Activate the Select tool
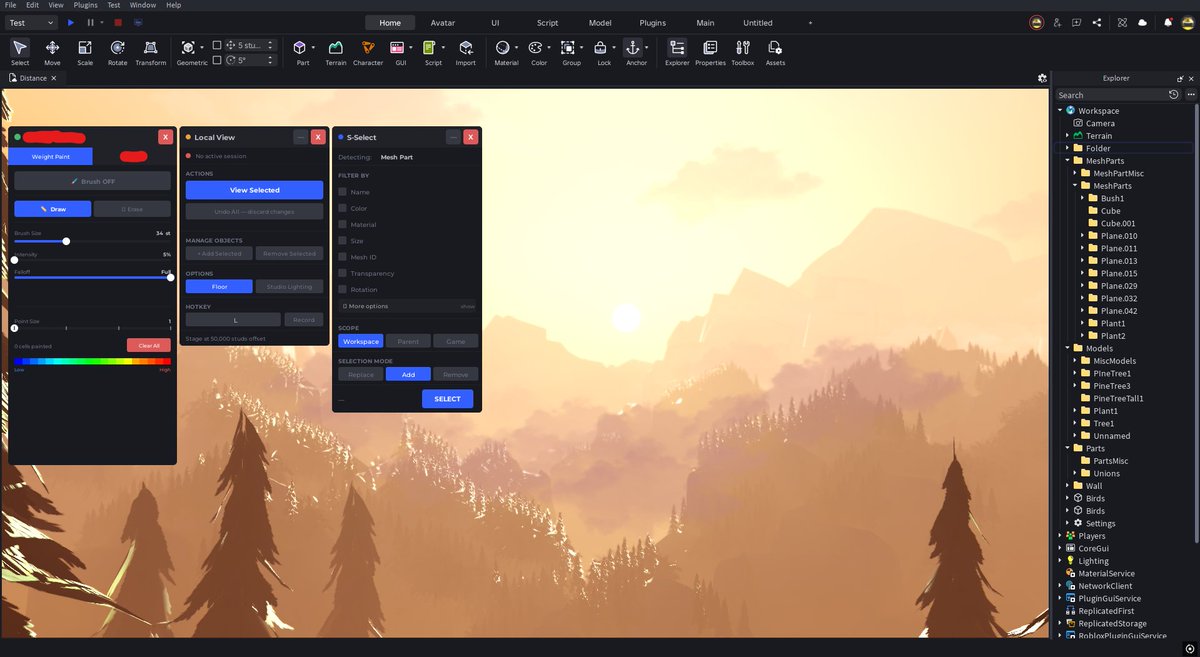Image resolution: width=1200 pixels, height=657 pixels. tap(20, 51)
